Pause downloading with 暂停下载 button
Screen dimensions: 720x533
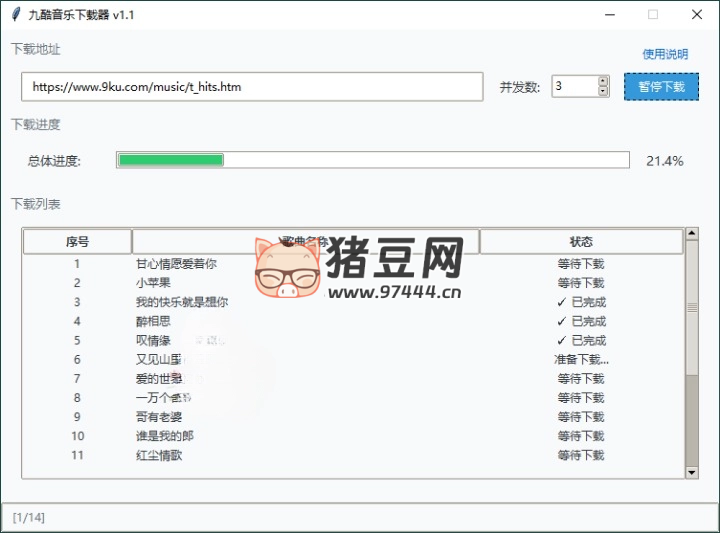pos(661,87)
